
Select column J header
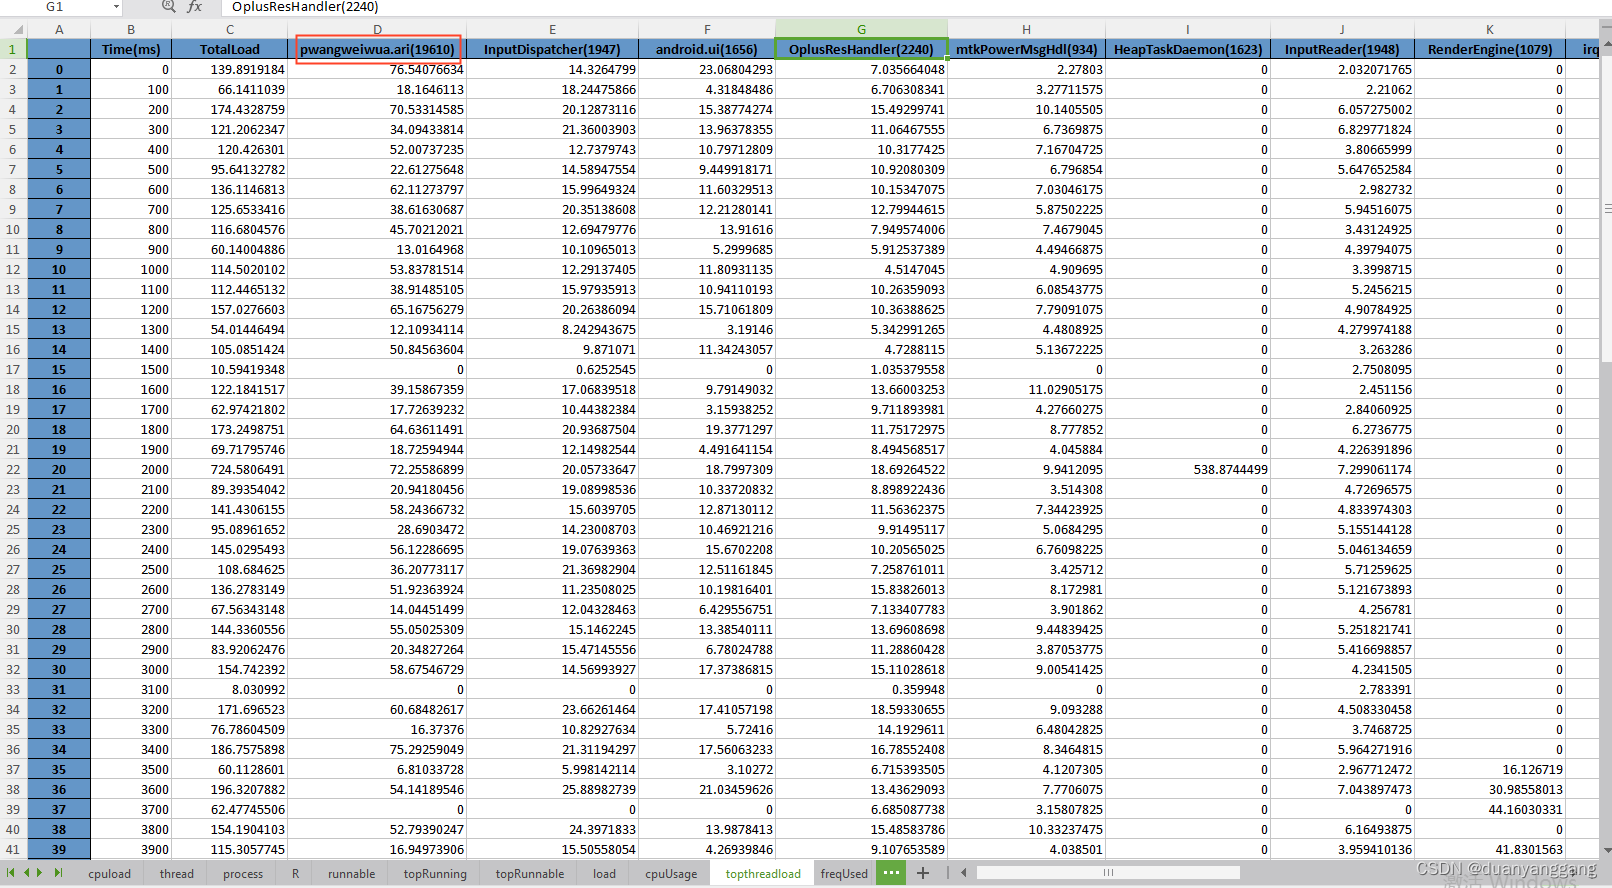tap(1342, 29)
